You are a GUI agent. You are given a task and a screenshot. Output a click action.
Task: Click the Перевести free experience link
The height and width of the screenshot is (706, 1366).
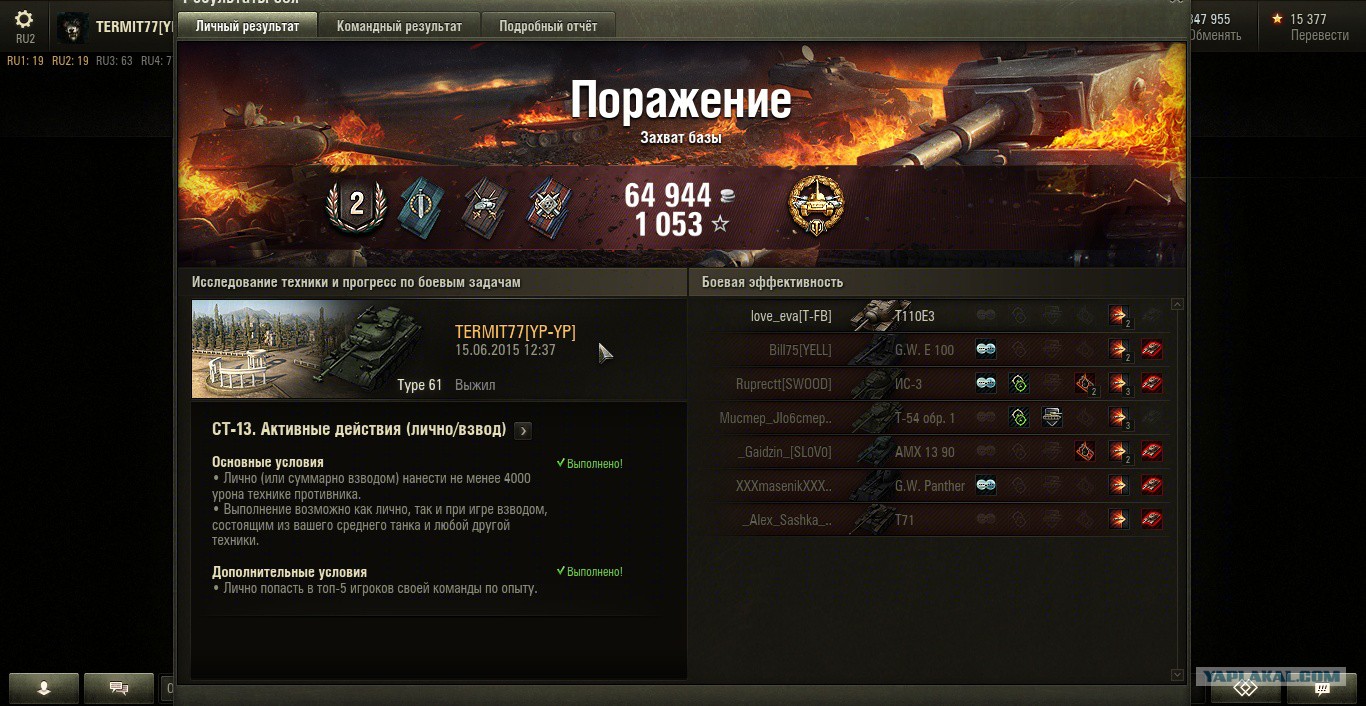tap(1319, 35)
